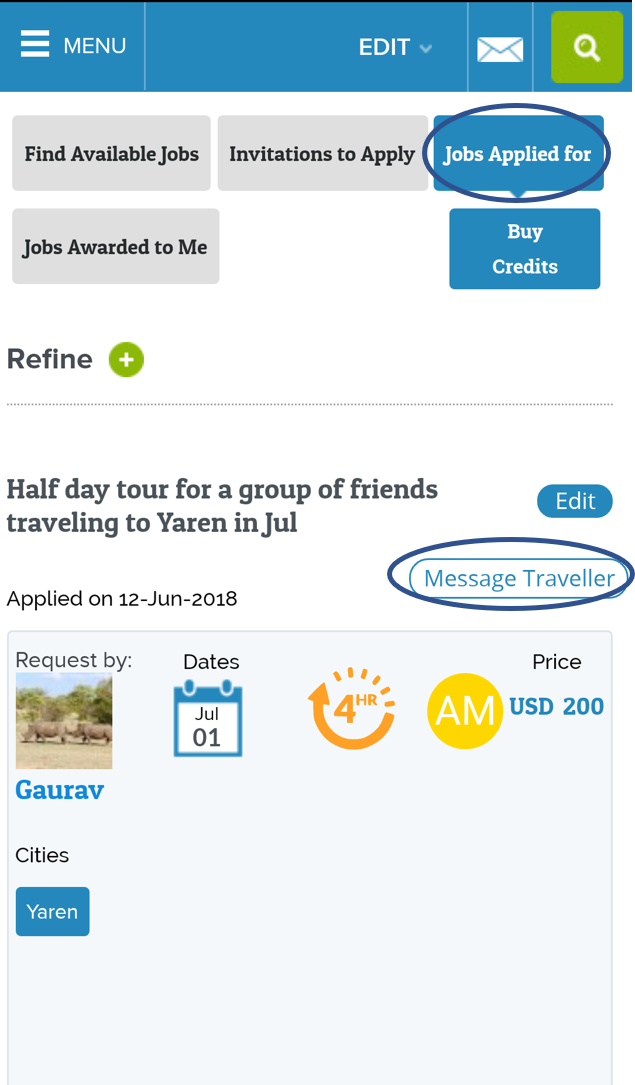Open Jobs Awarded to Me tab

pos(115,247)
